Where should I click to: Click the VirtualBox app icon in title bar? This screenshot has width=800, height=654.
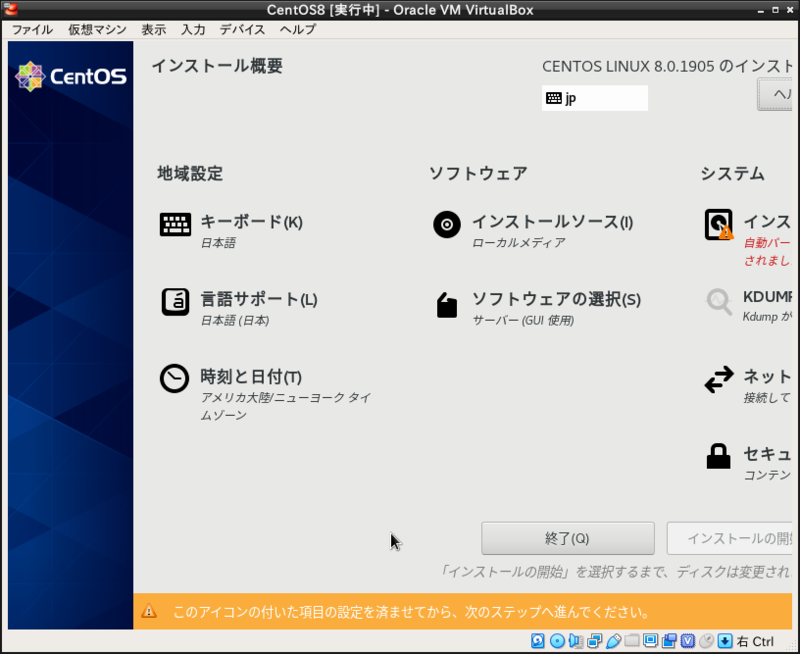10,9
